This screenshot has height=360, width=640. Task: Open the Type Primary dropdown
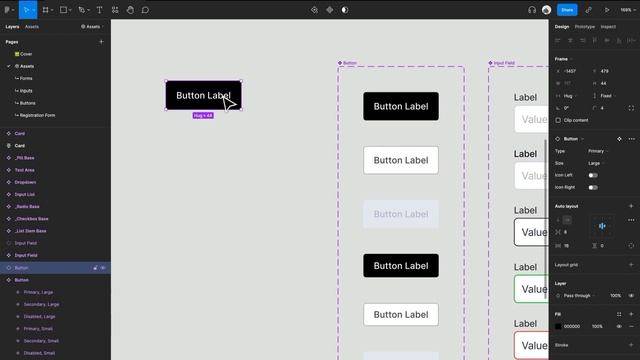click(598, 151)
